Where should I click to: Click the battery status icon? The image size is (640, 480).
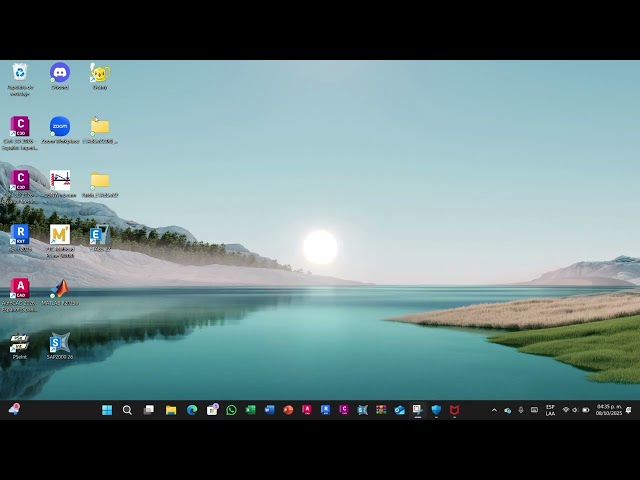pos(586,410)
